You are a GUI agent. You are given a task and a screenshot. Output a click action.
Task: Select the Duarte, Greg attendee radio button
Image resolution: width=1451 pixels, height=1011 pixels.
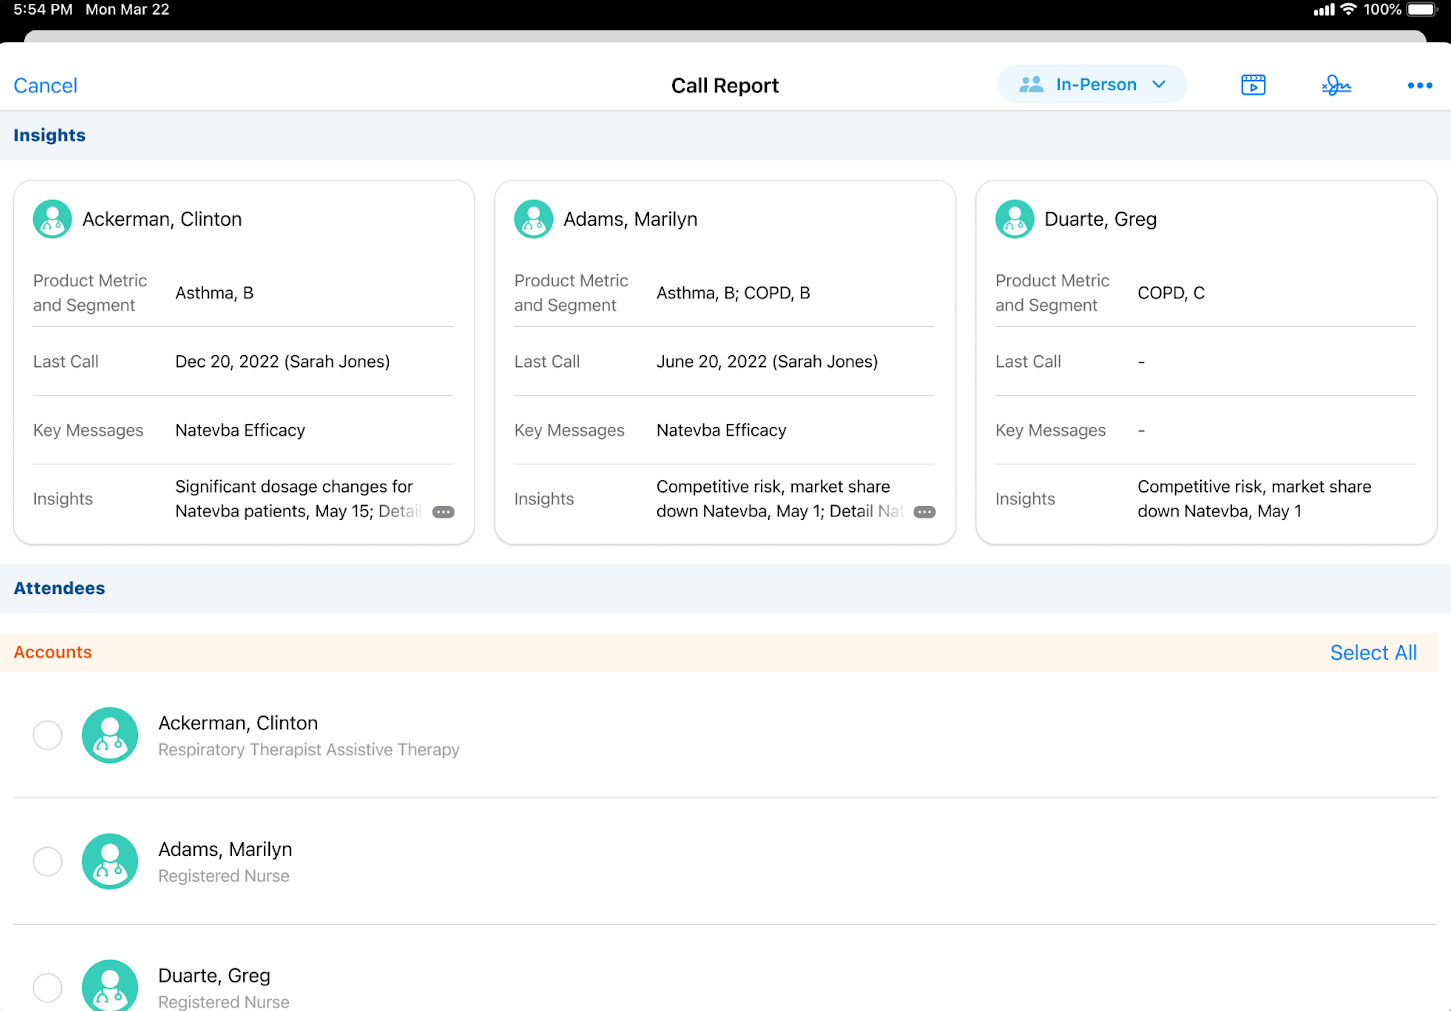pos(48,987)
